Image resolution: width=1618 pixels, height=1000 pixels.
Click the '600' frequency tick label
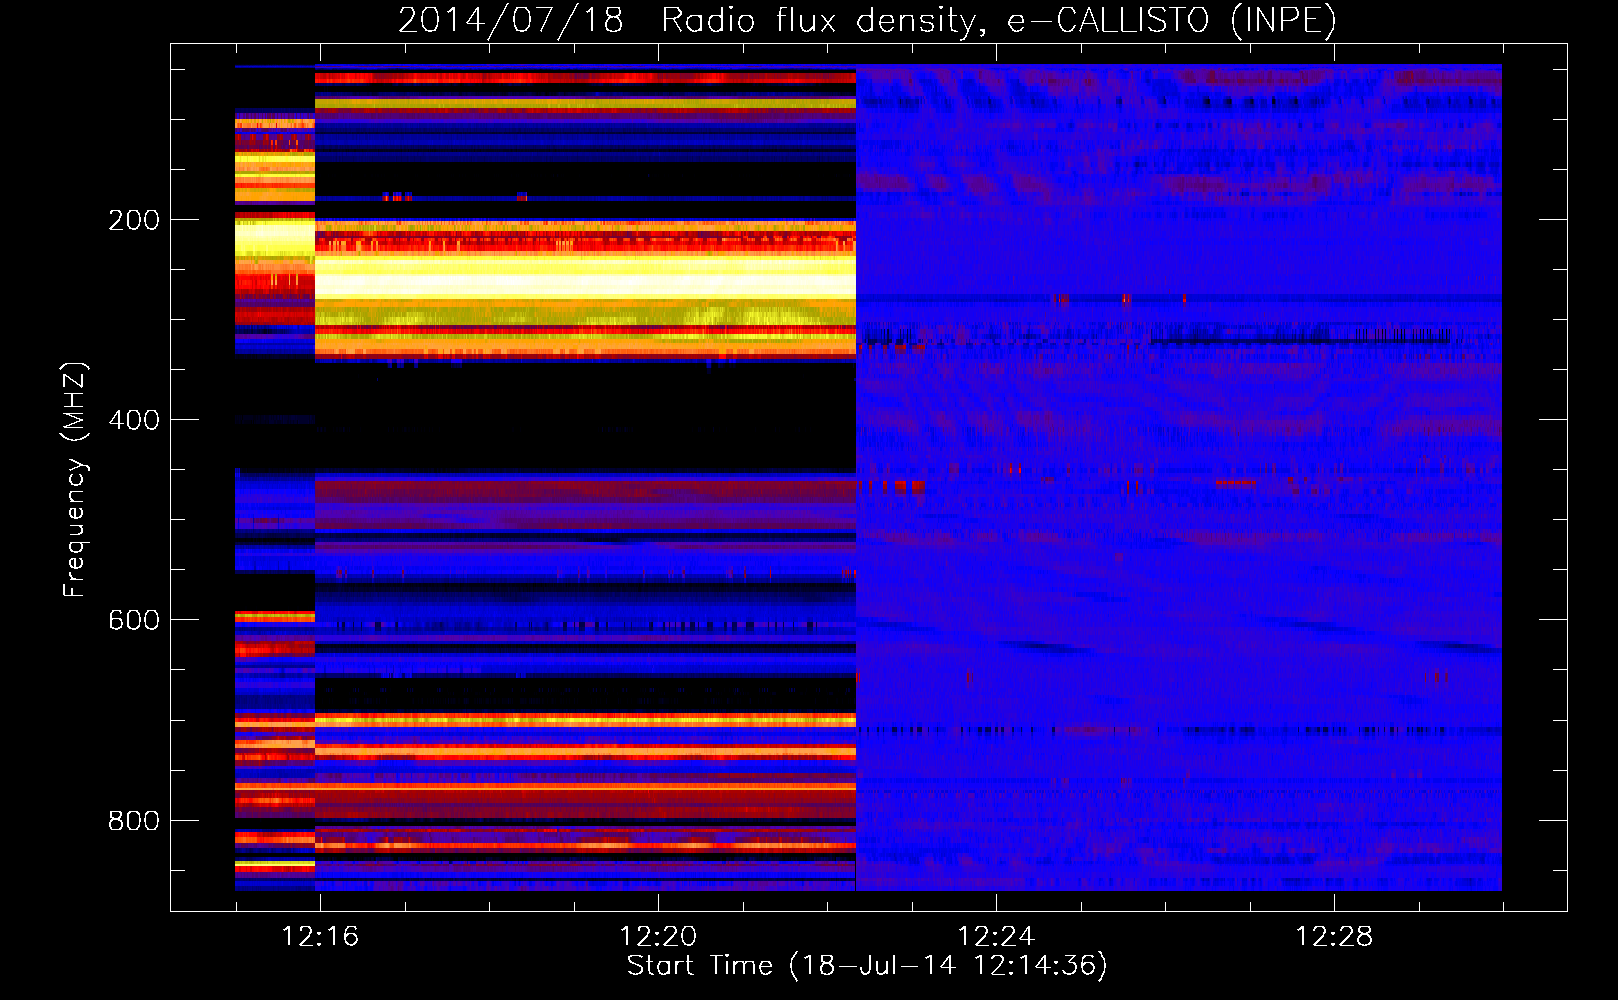tap(134, 620)
